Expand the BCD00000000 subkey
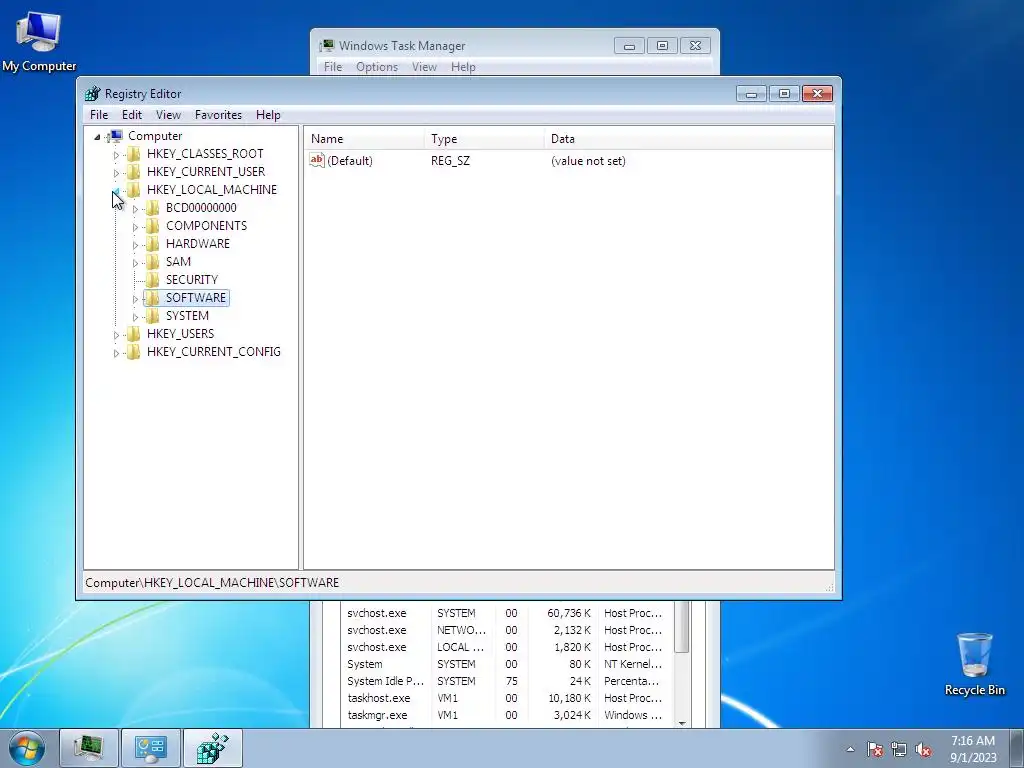Image resolution: width=1024 pixels, height=768 pixels. 135,209
